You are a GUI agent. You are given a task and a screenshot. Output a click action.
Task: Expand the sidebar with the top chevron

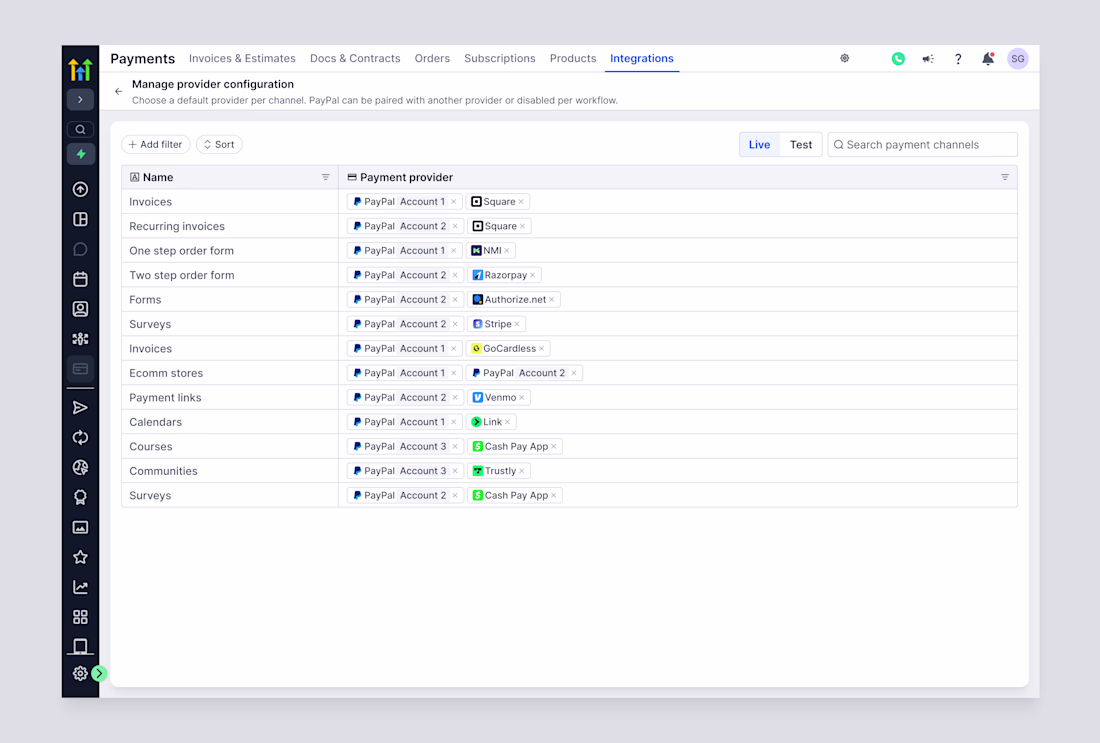[80, 100]
